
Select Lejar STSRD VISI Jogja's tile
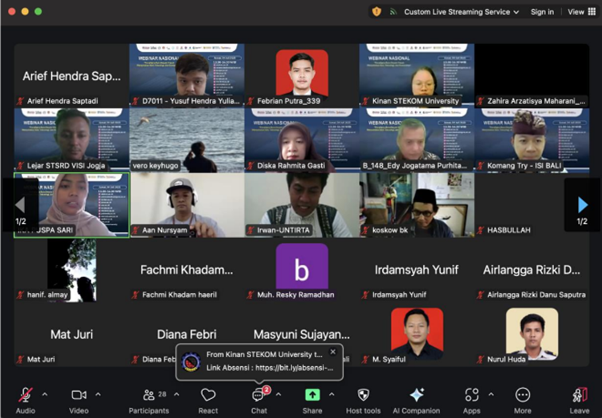72,140
